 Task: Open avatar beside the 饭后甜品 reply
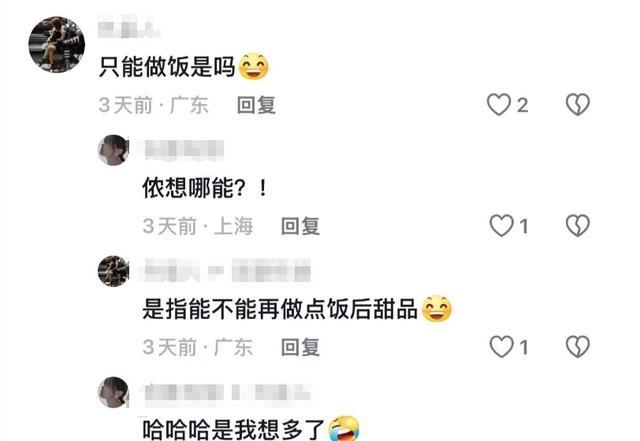(x=113, y=271)
